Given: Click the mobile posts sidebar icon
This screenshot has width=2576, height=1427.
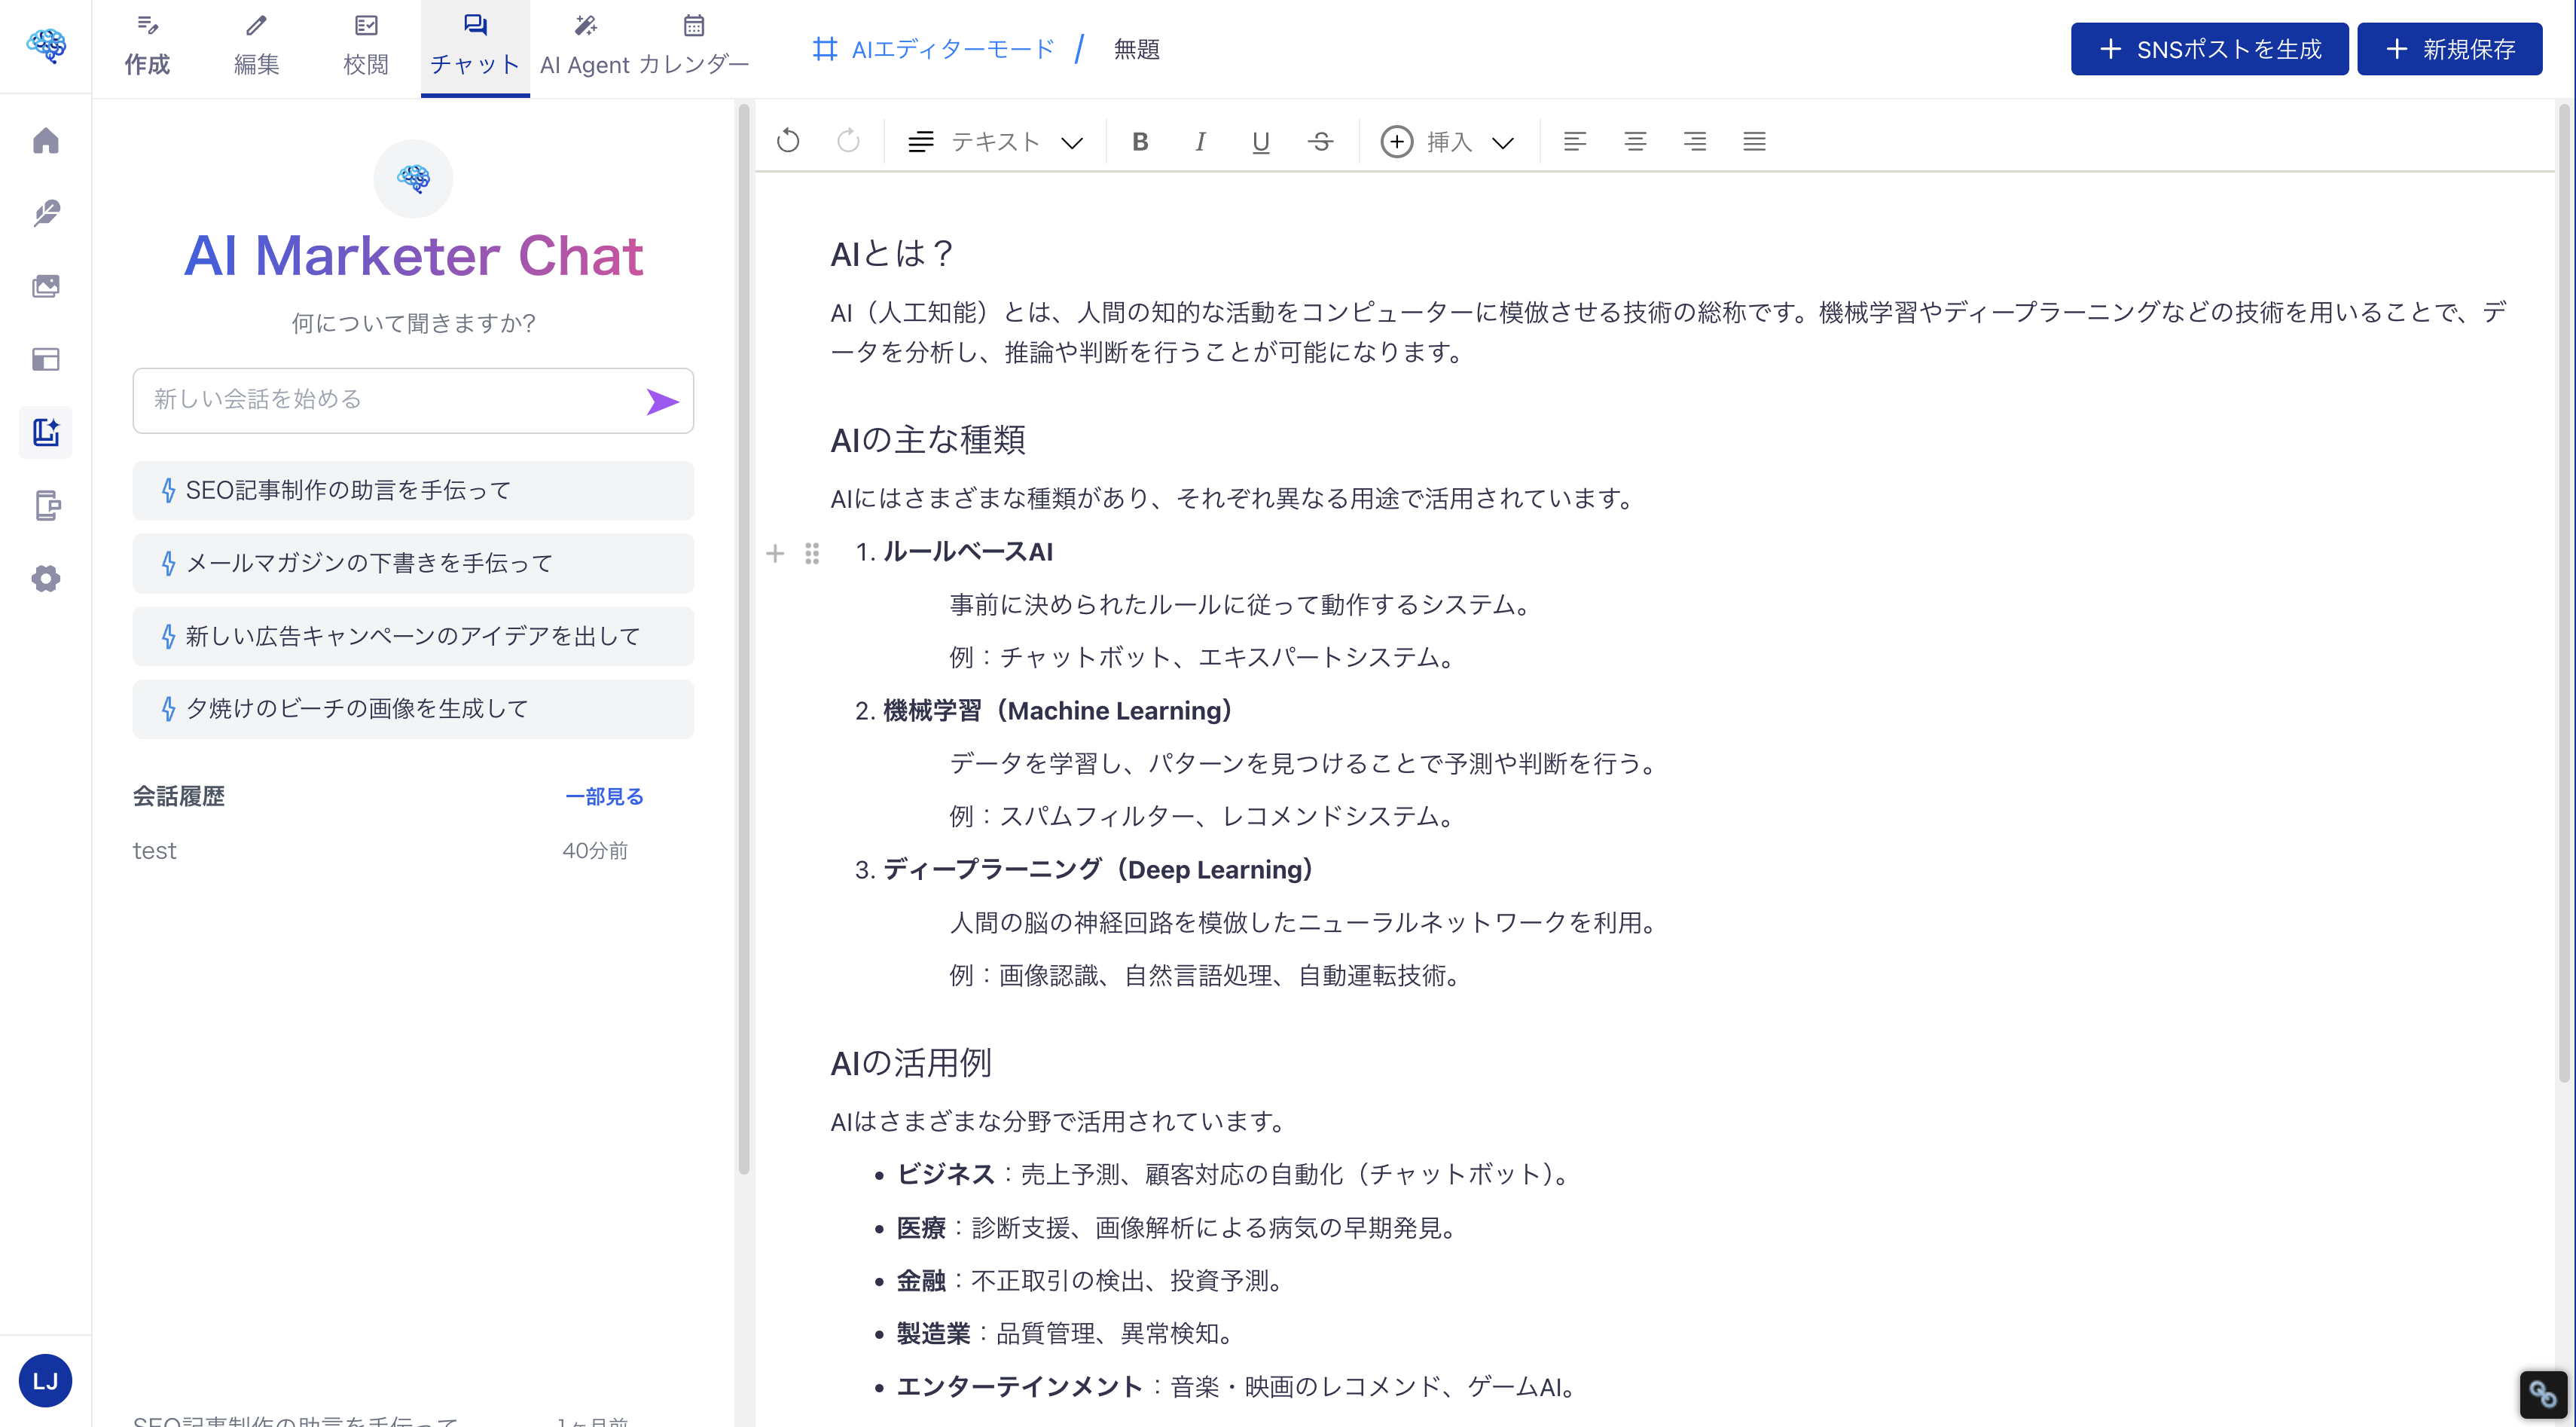Looking at the screenshot, I should (46, 506).
